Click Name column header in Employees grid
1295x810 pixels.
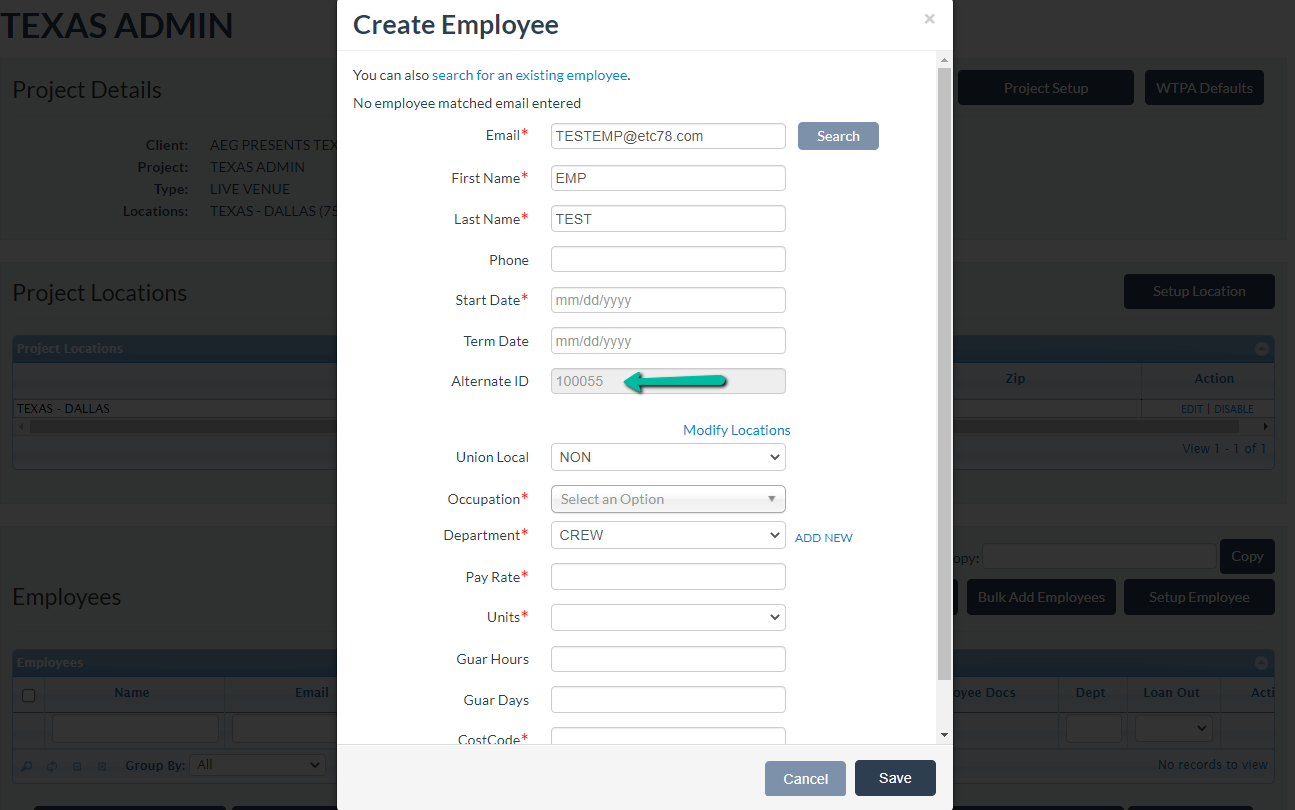point(132,693)
